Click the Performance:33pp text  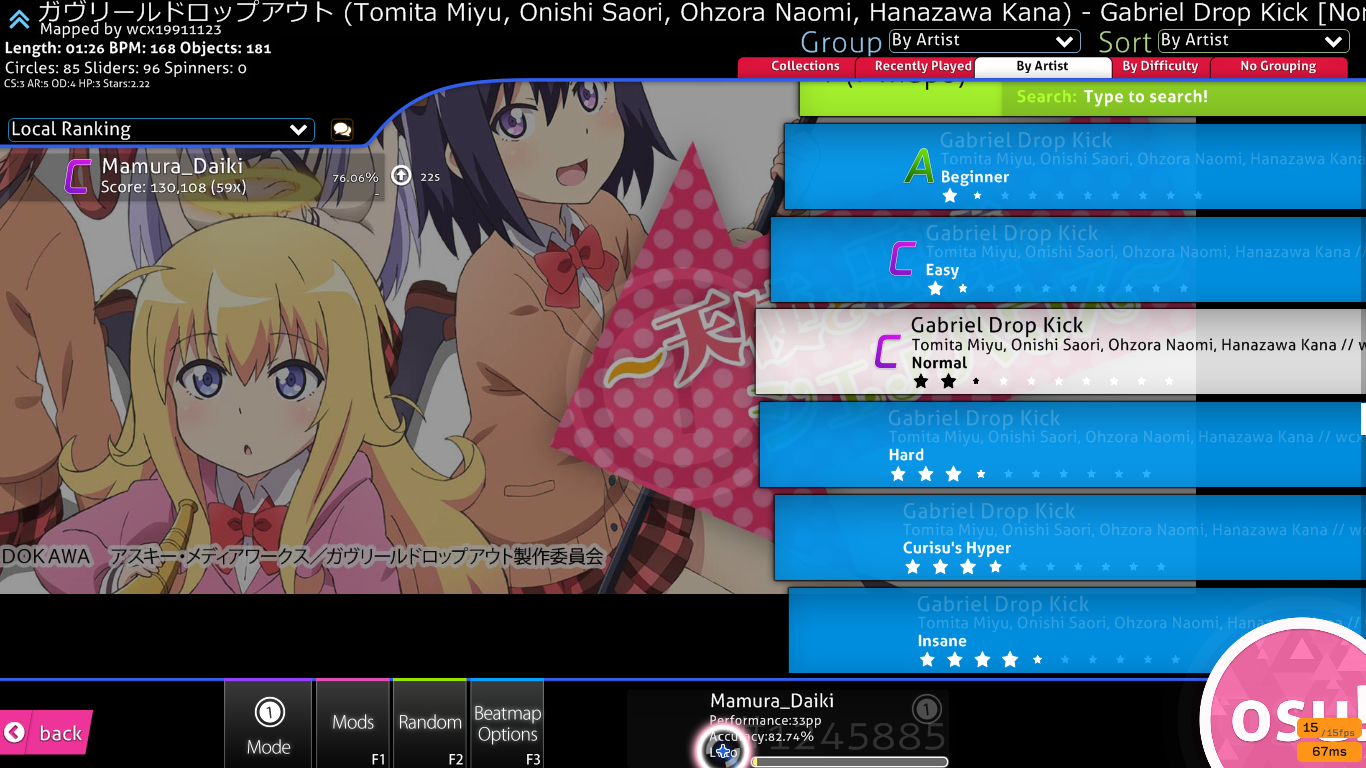click(x=765, y=720)
